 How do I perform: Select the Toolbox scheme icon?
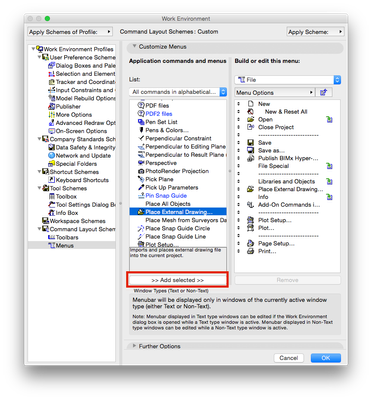click(x=51, y=196)
